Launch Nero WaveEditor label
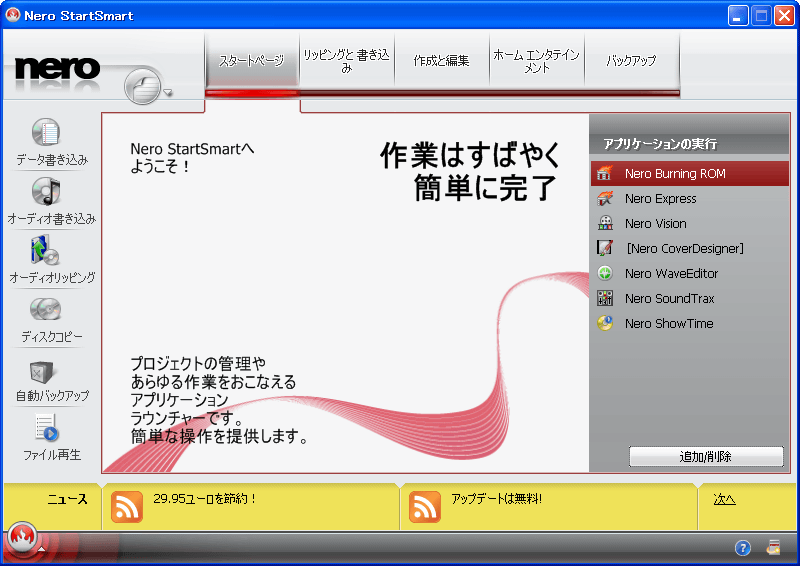 pyautogui.click(x=671, y=274)
